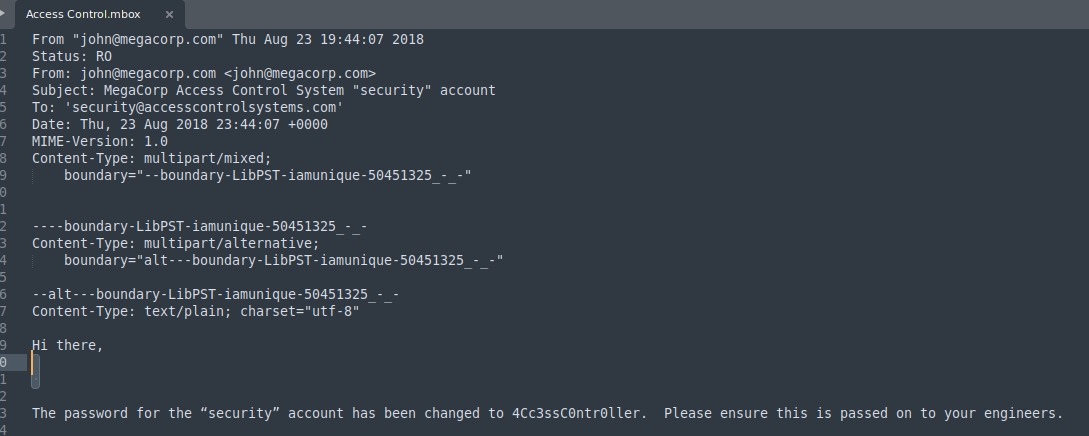1089x436 pixels.
Task: Click the indented boundary="--boundary-LibPST line
Action: coord(267,175)
